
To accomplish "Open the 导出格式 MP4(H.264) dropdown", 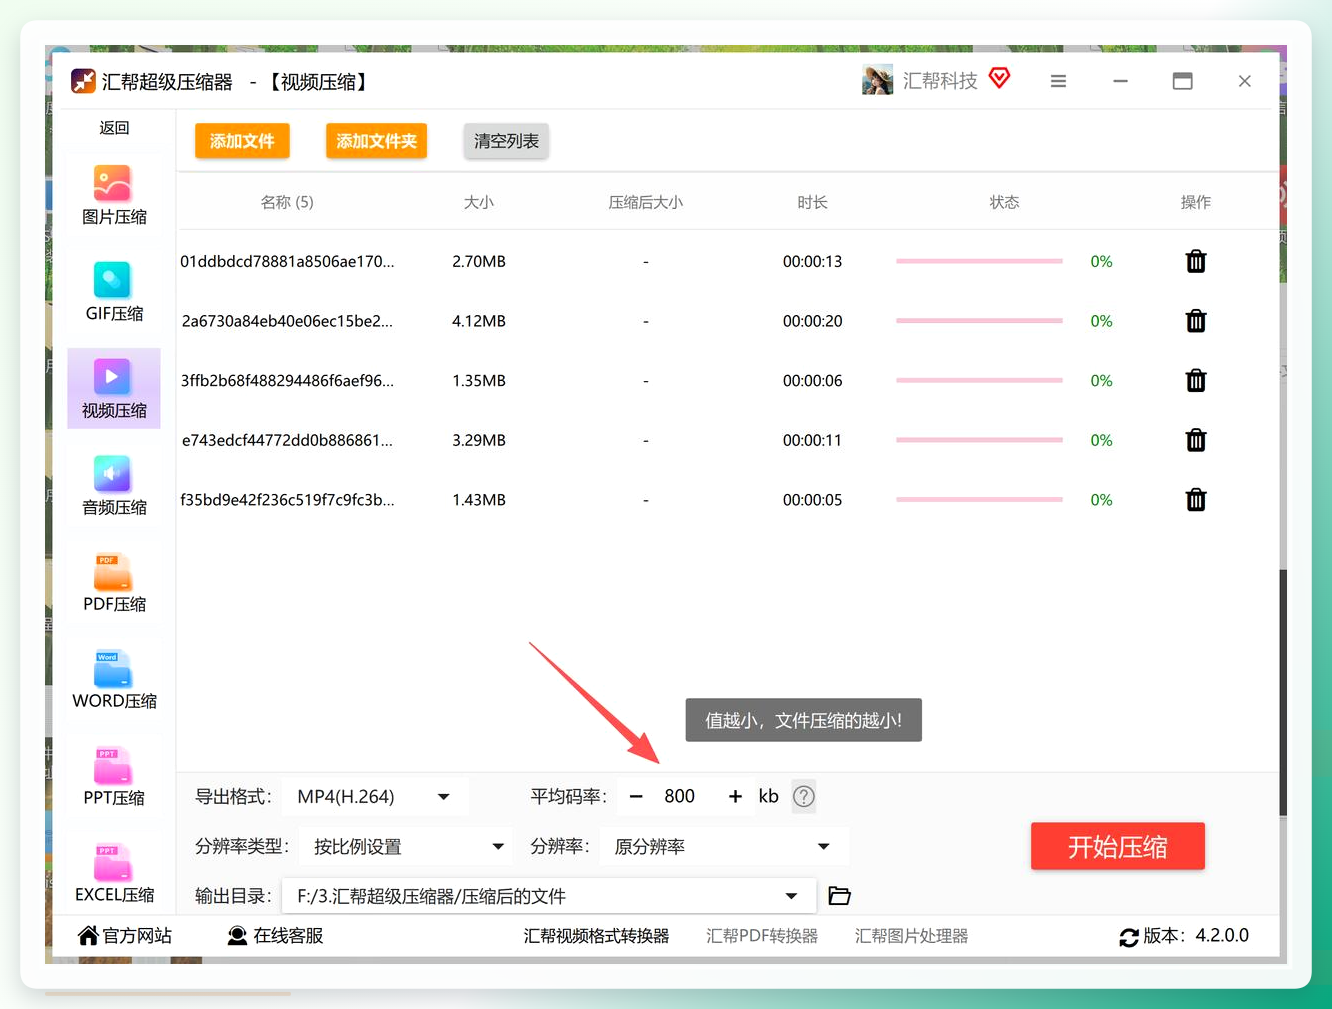I will [375, 797].
